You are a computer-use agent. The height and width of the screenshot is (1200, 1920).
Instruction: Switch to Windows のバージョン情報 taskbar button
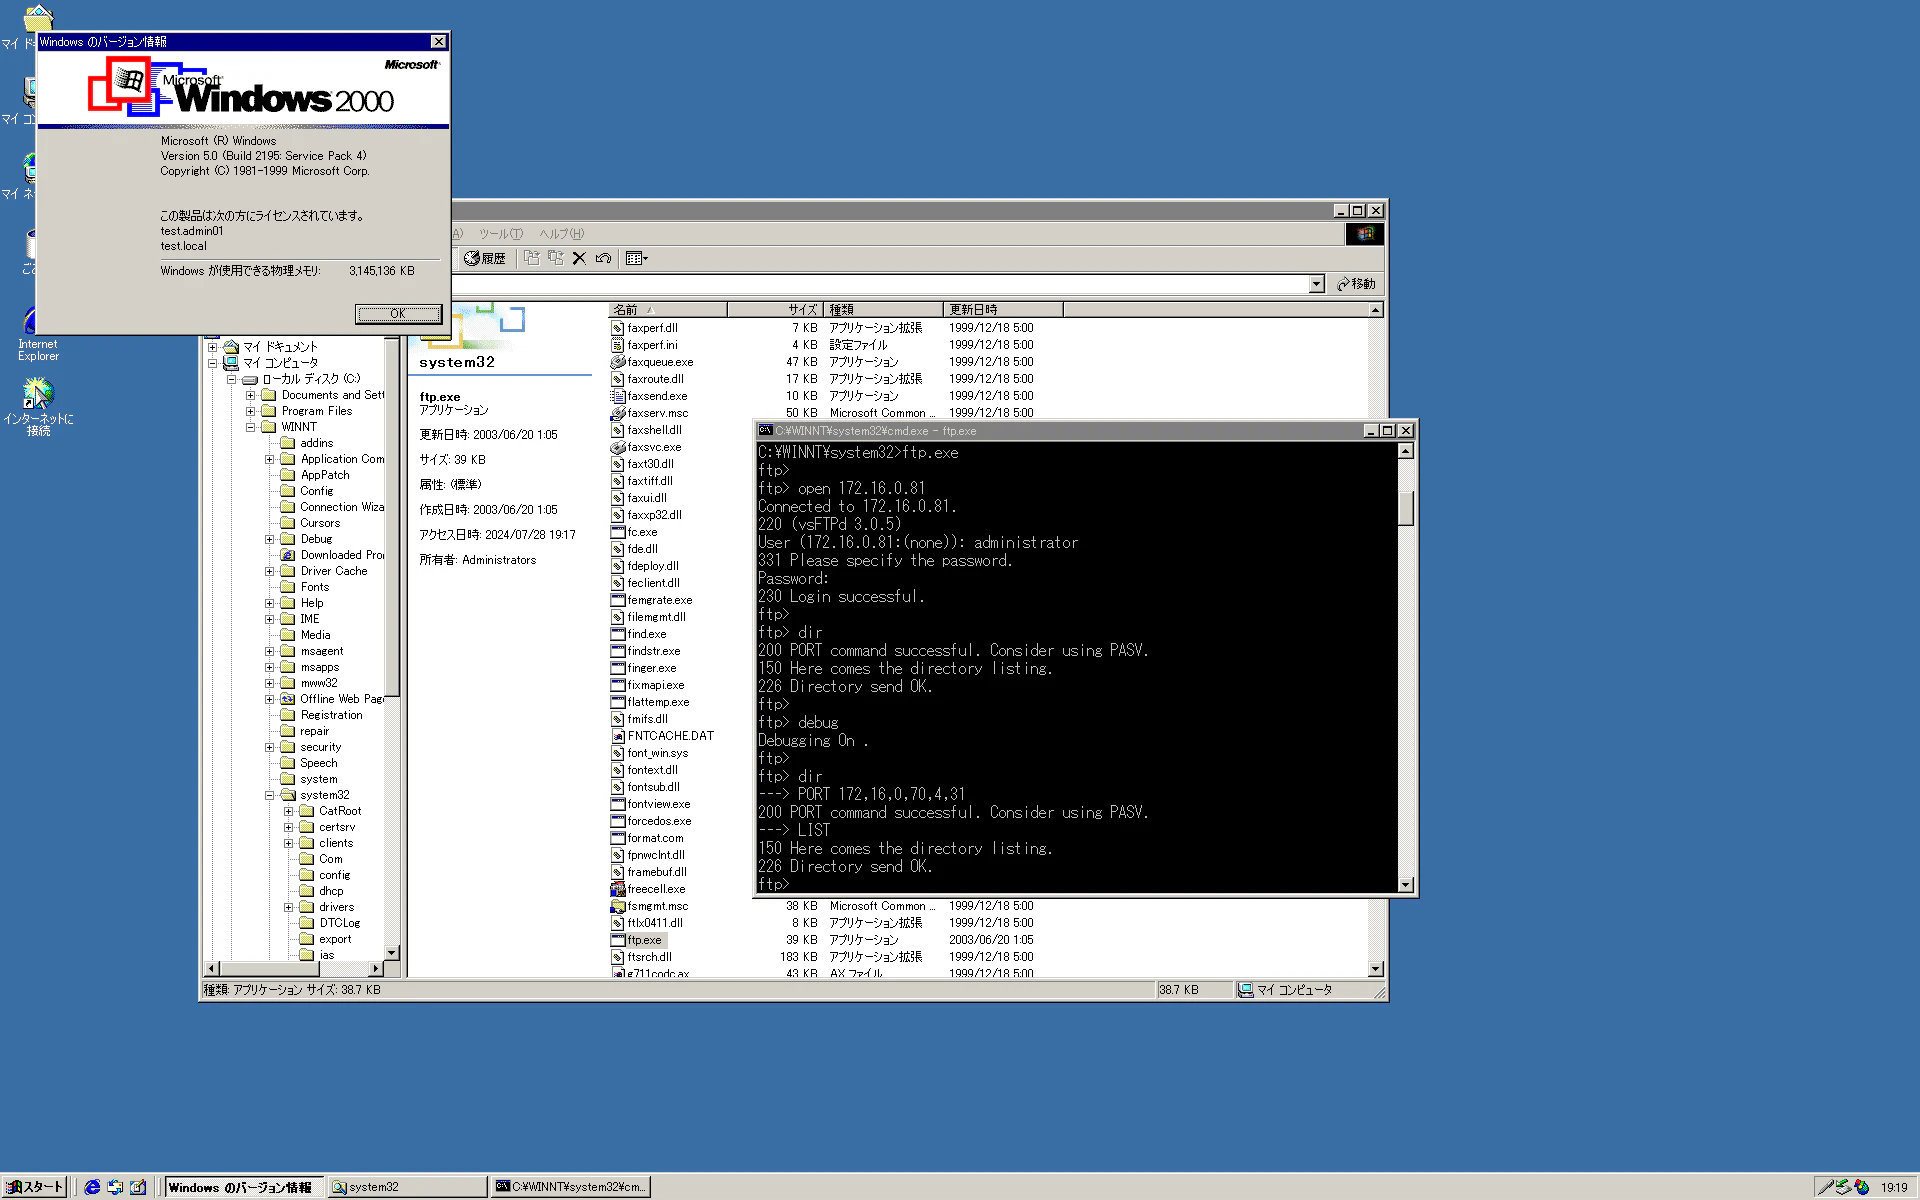tap(244, 1187)
